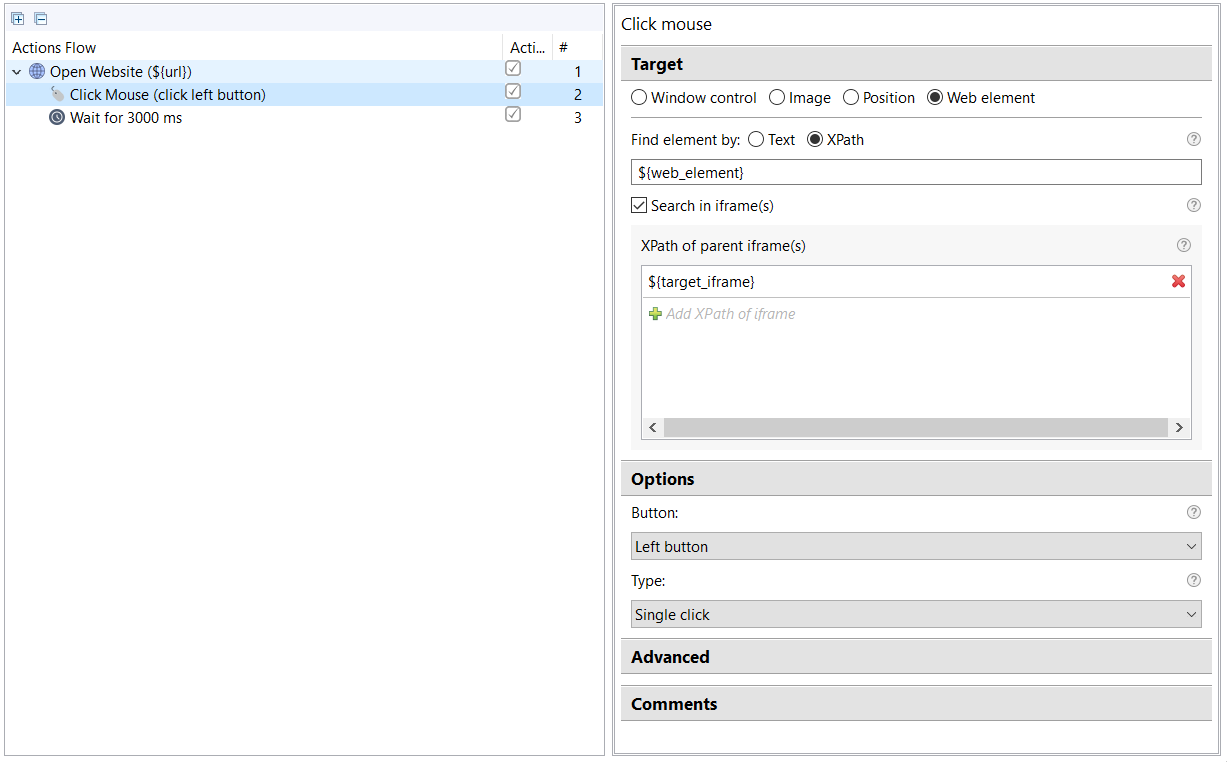
Task: Uncheck Search in iframe(s)
Action: pyautogui.click(x=639, y=206)
